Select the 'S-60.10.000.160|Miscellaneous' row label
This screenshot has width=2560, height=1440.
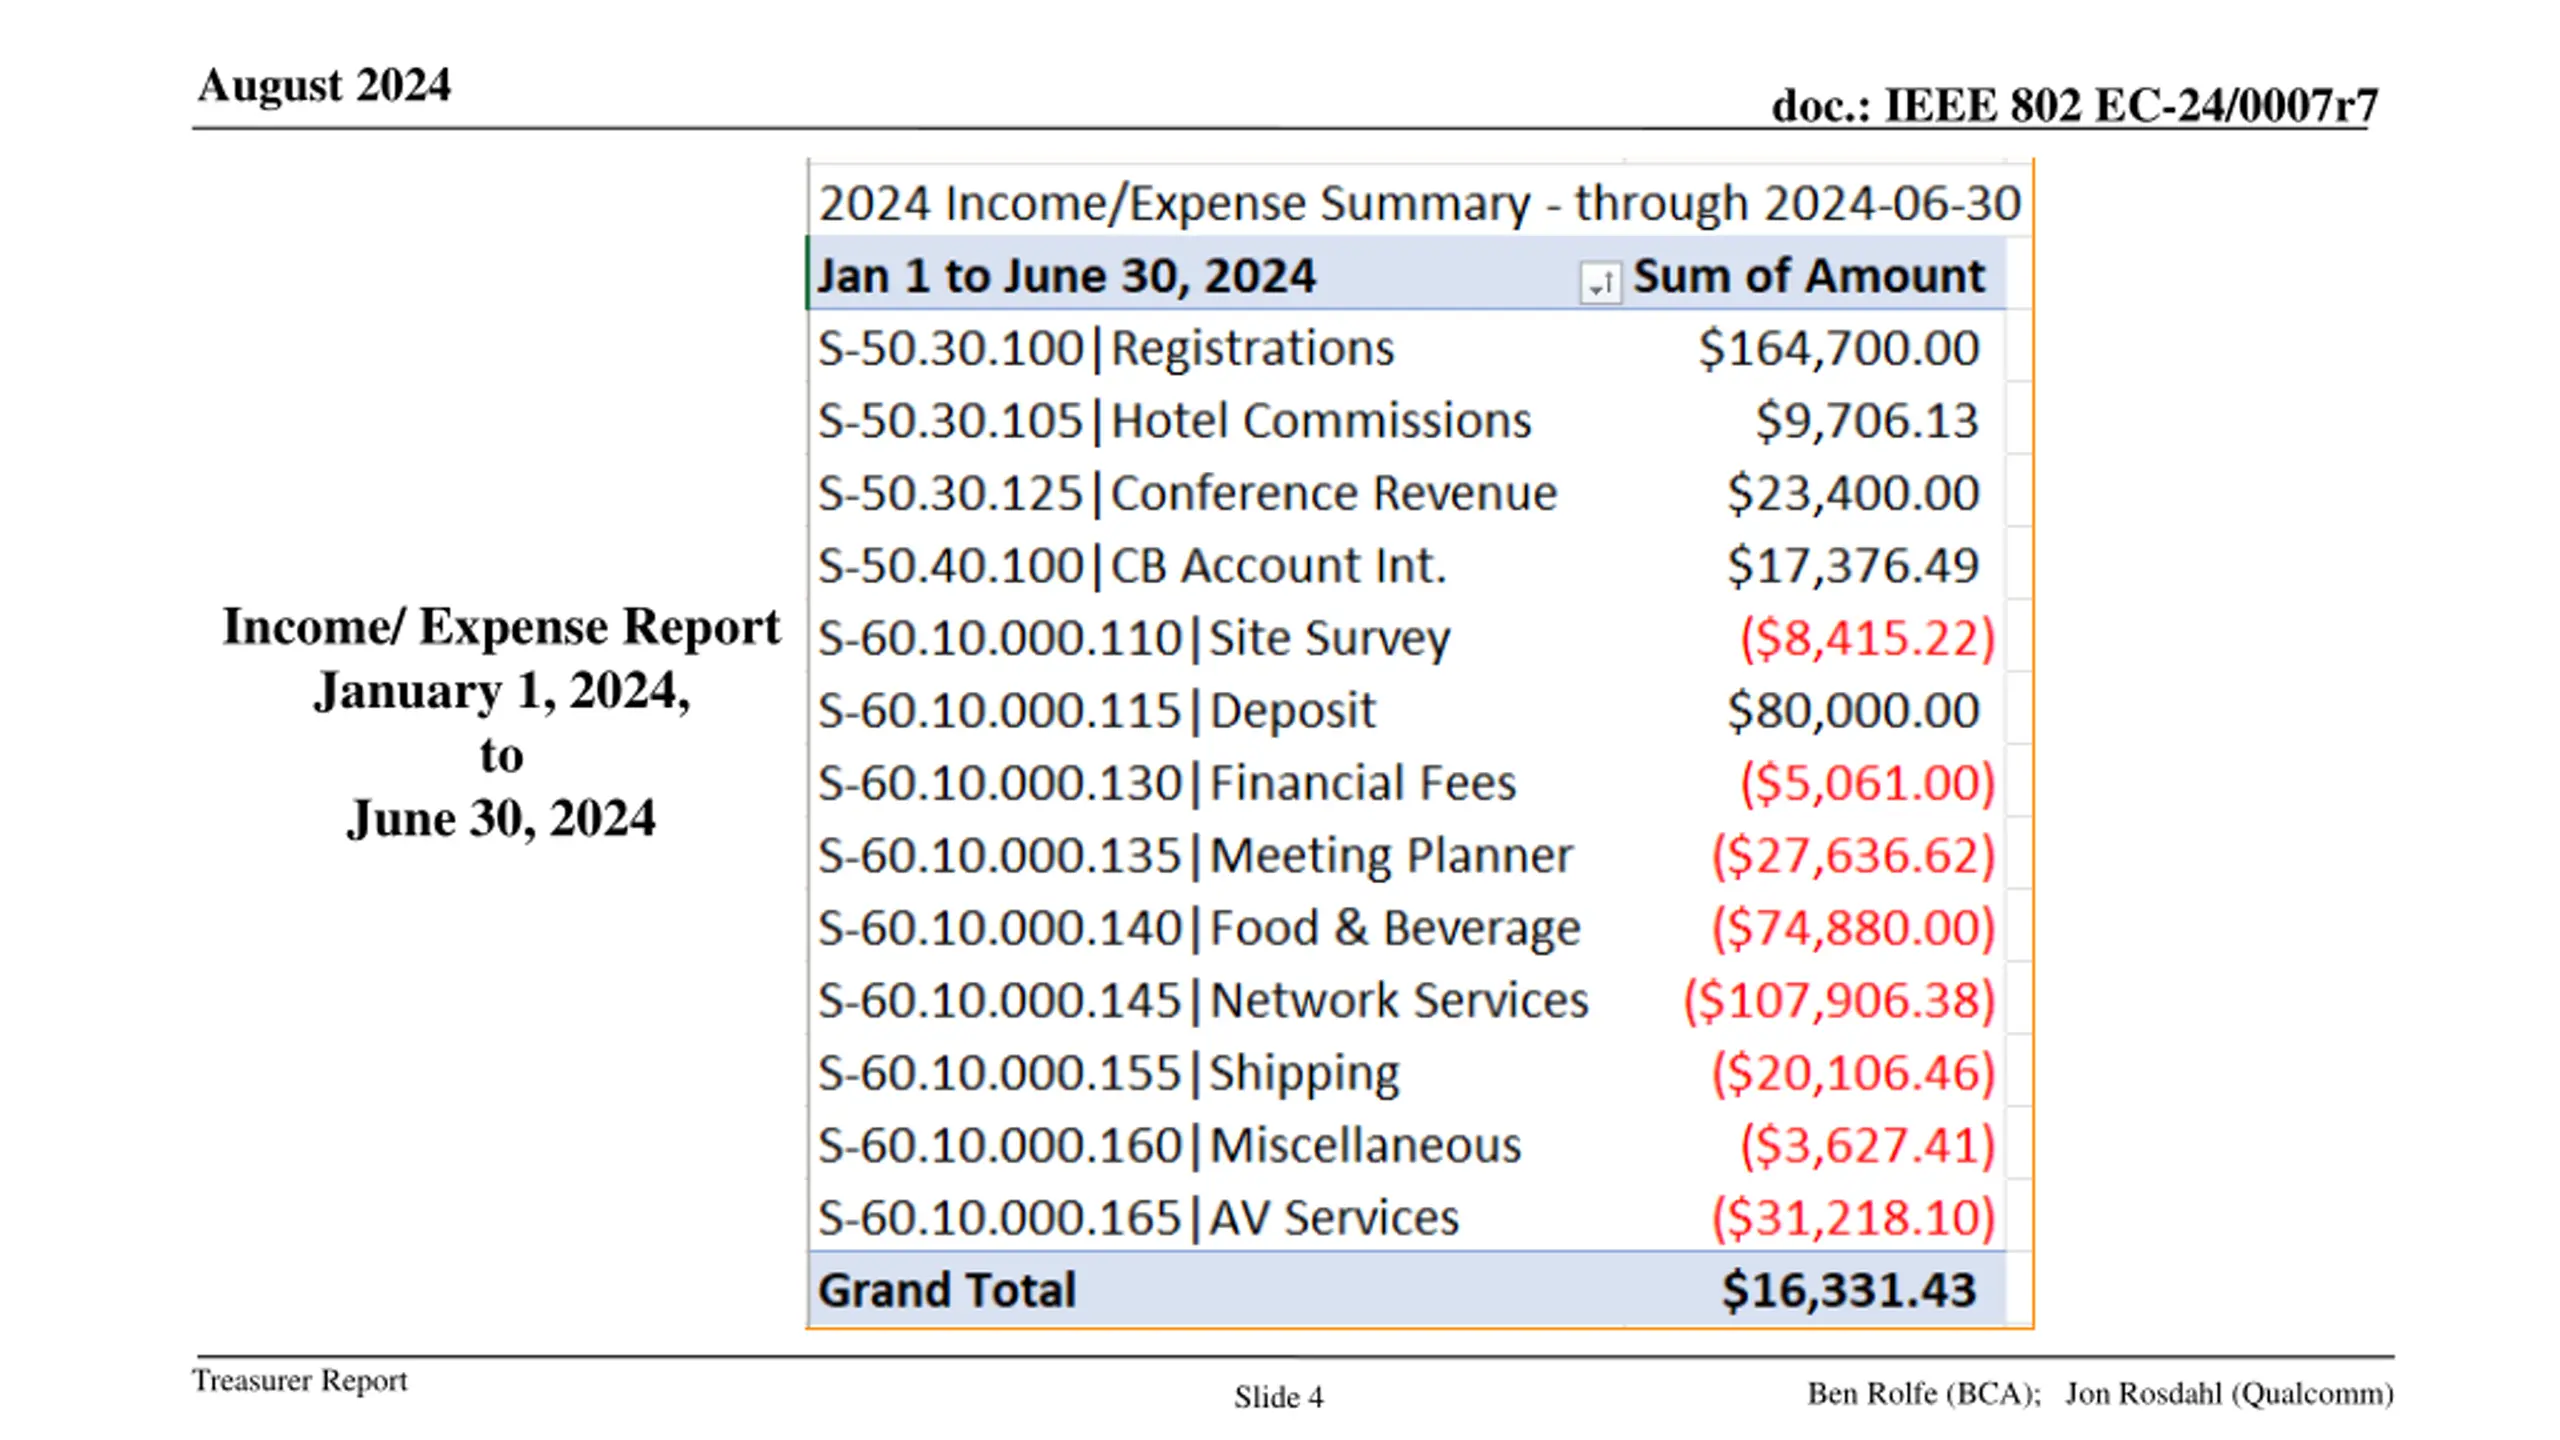1170,1146
